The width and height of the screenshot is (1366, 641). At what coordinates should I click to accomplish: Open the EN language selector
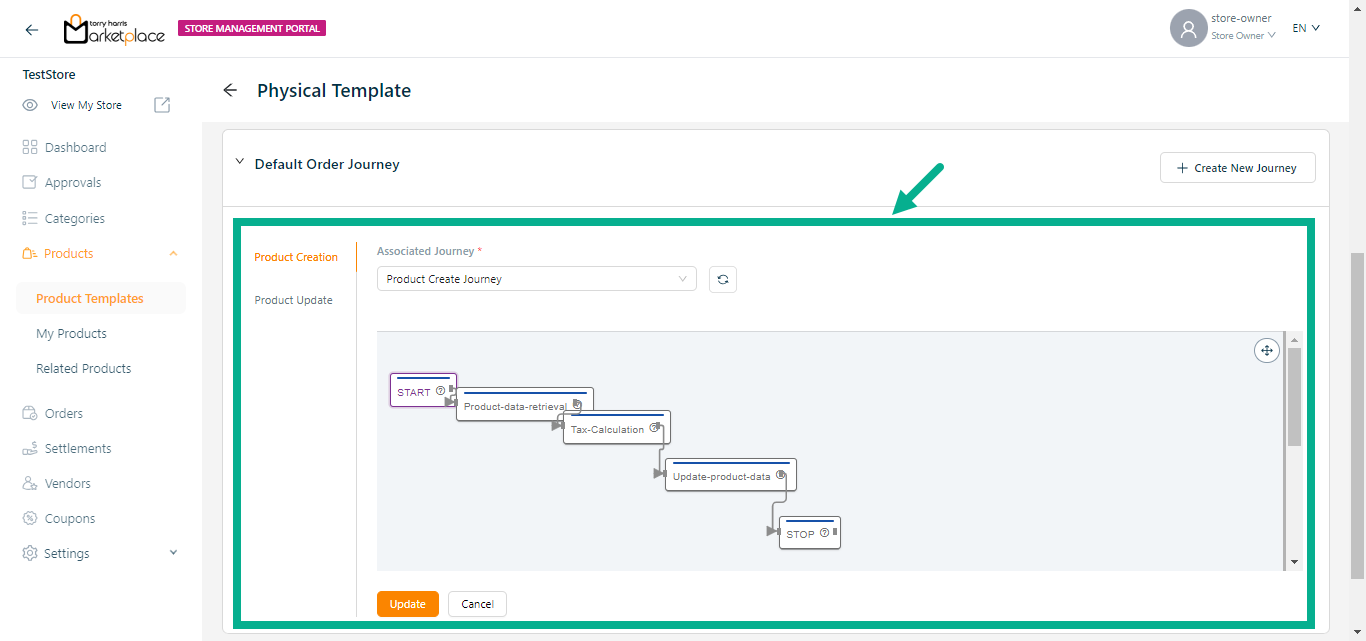(x=1306, y=28)
